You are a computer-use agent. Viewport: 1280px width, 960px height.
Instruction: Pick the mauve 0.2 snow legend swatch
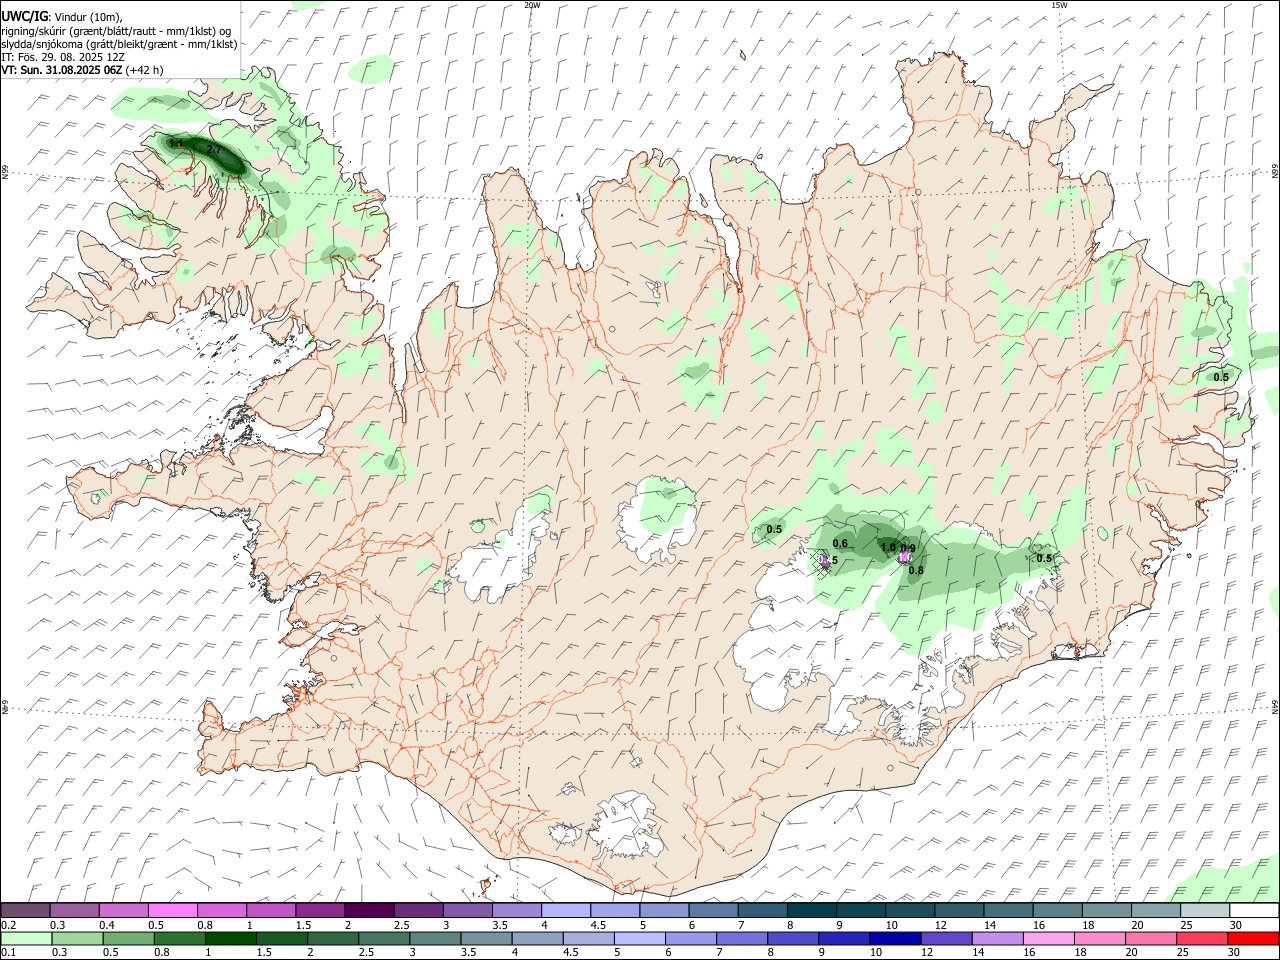click(25, 911)
